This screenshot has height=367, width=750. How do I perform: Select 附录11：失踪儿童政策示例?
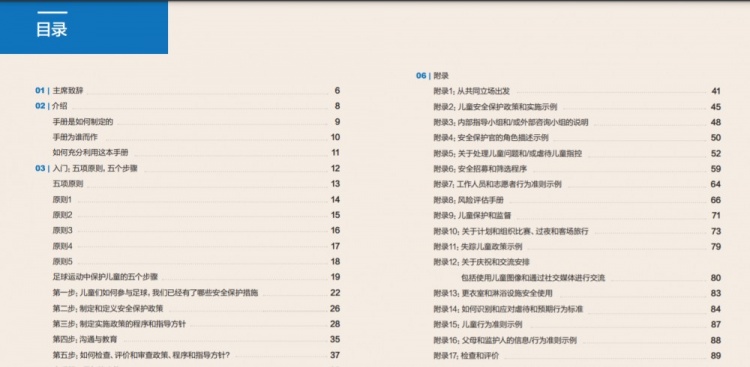577,246
